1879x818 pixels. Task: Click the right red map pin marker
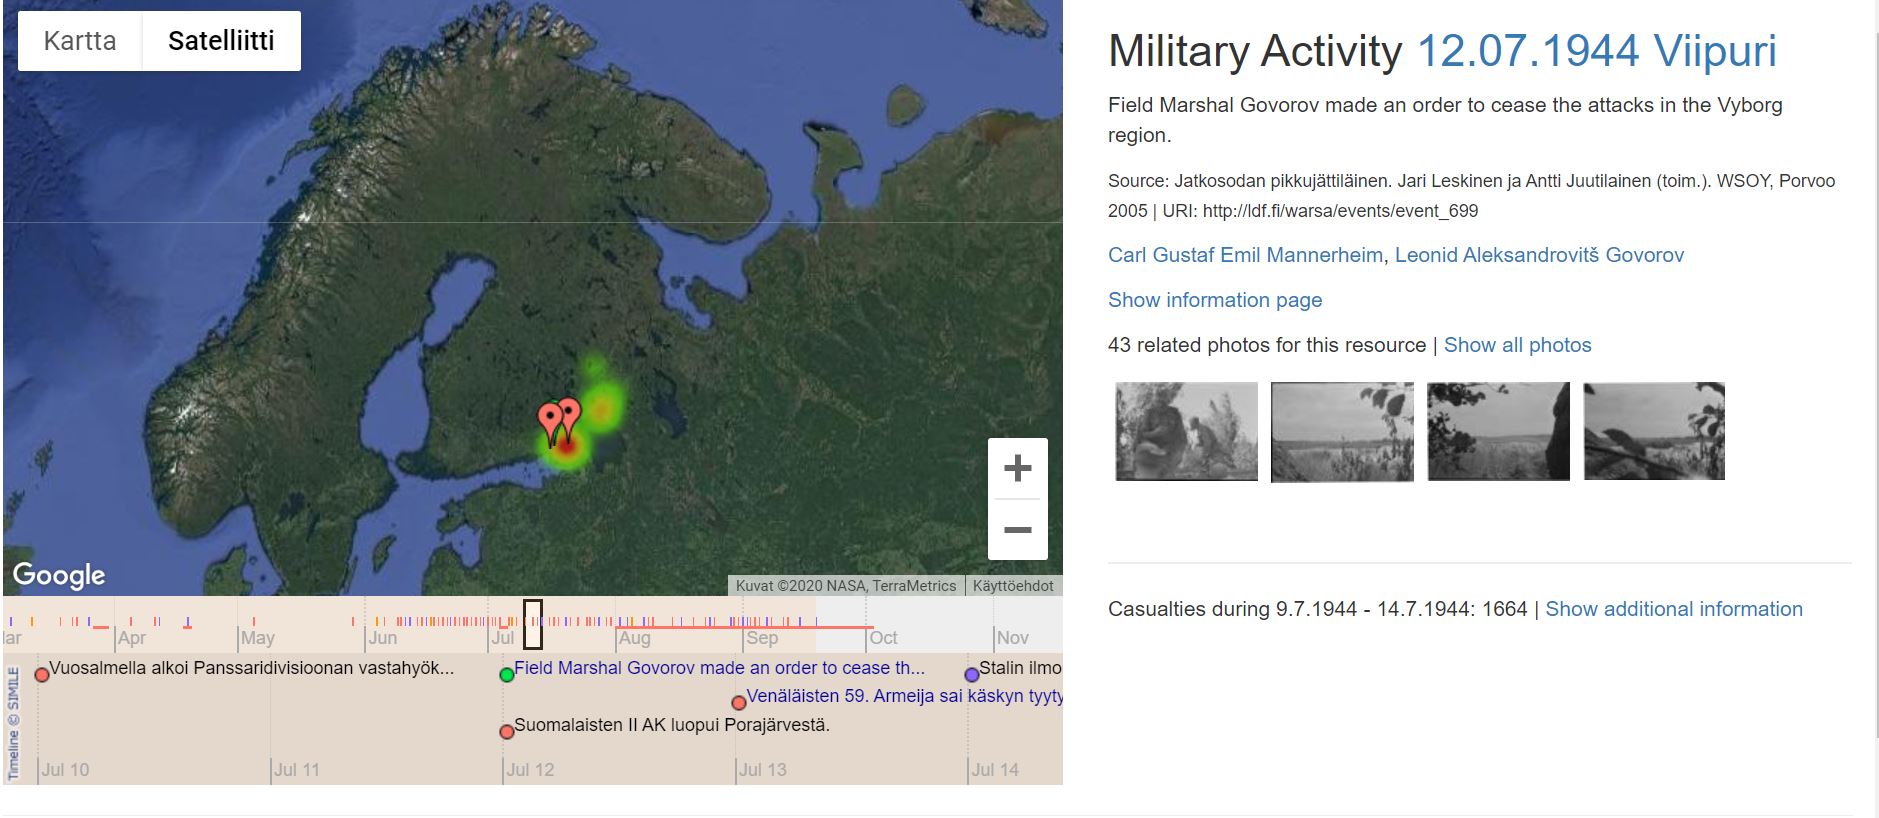[569, 418]
